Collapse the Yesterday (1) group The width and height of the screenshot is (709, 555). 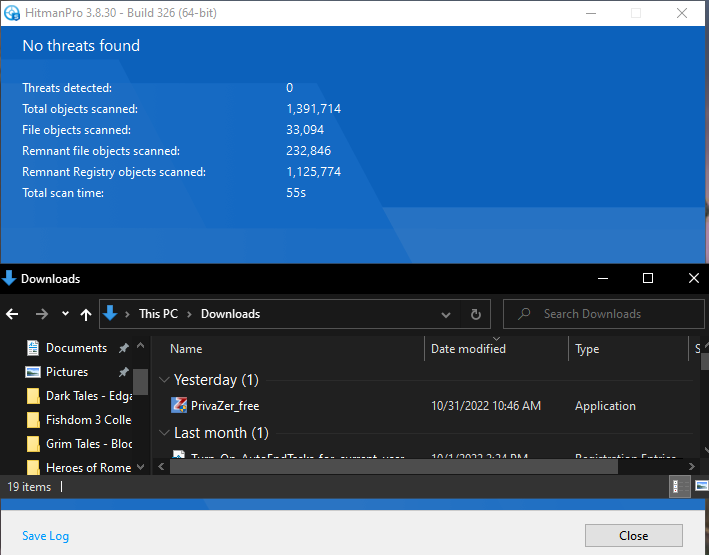(165, 380)
